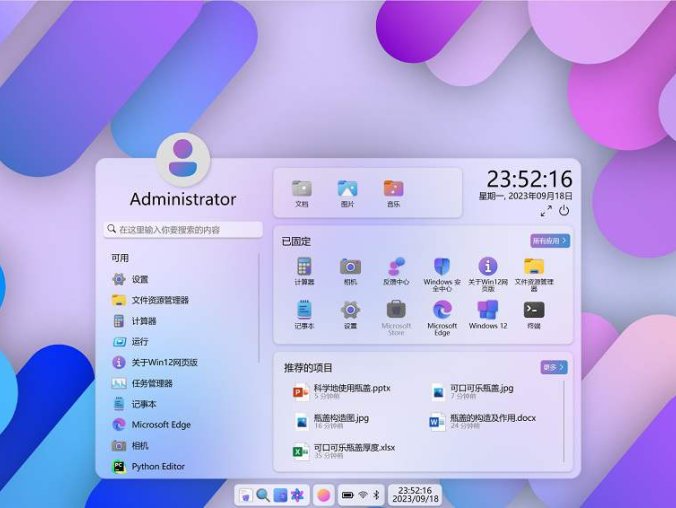Open 可口可乐瓶盖厚度.xlsx recommended file
The width and height of the screenshot is (676, 508).
(344, 451)
